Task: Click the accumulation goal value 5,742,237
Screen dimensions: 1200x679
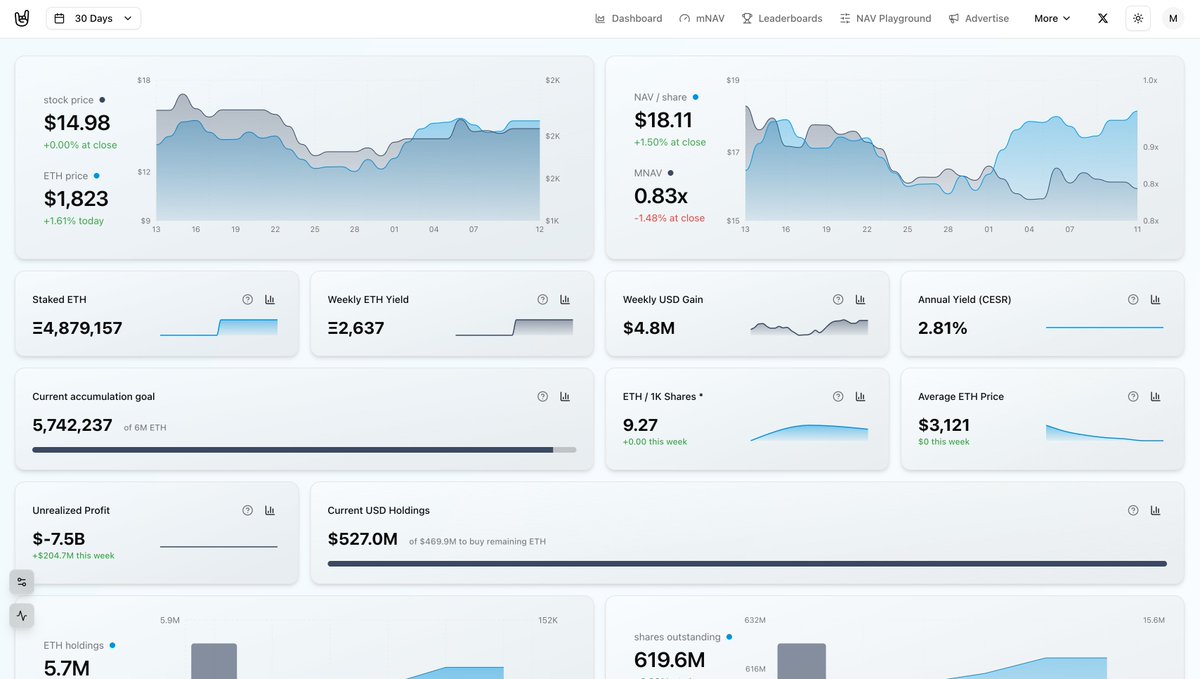Action: point(72,425)
